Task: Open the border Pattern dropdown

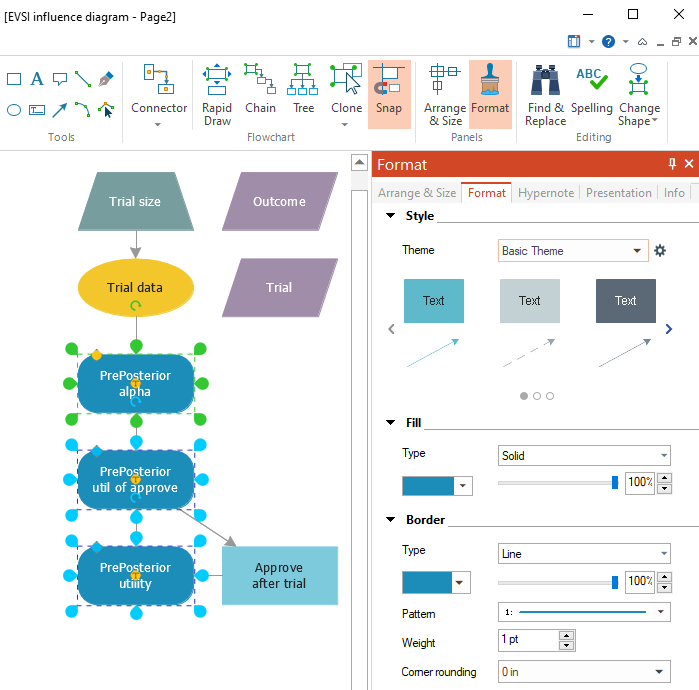Action: (x=661, y=612)
